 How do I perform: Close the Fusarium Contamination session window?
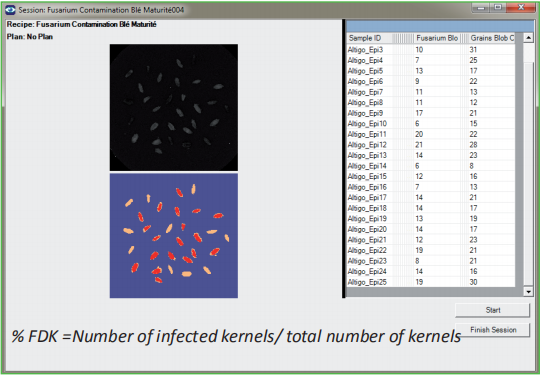pyautogui.click(x=521, y=8)
